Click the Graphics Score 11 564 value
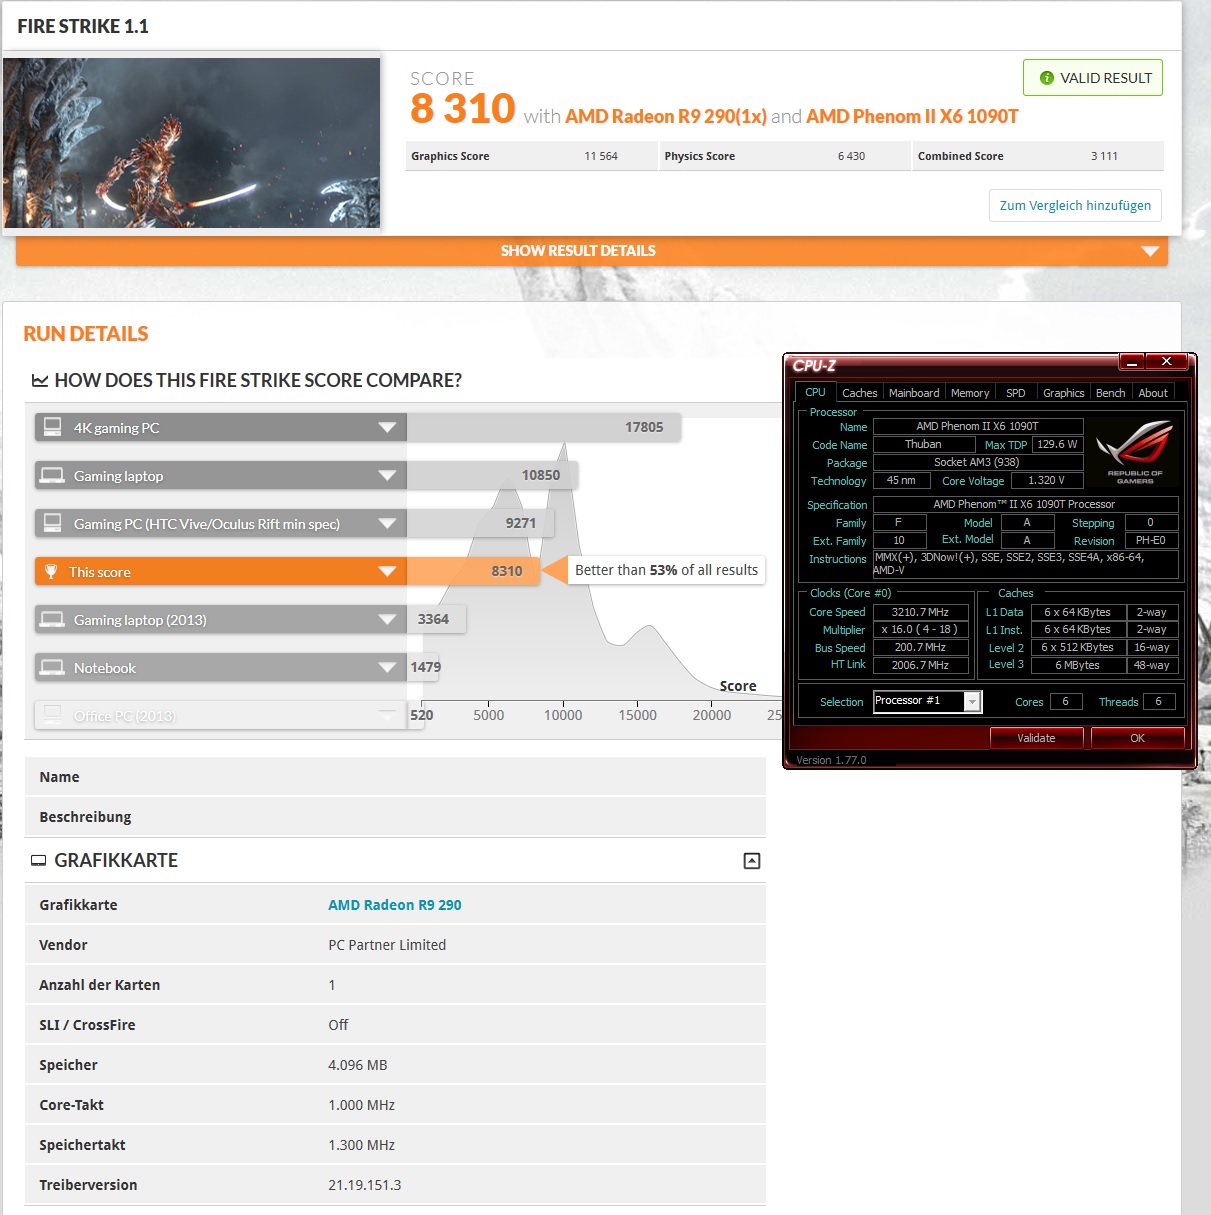This screenshot has height=1215, width=1211. 601,156
